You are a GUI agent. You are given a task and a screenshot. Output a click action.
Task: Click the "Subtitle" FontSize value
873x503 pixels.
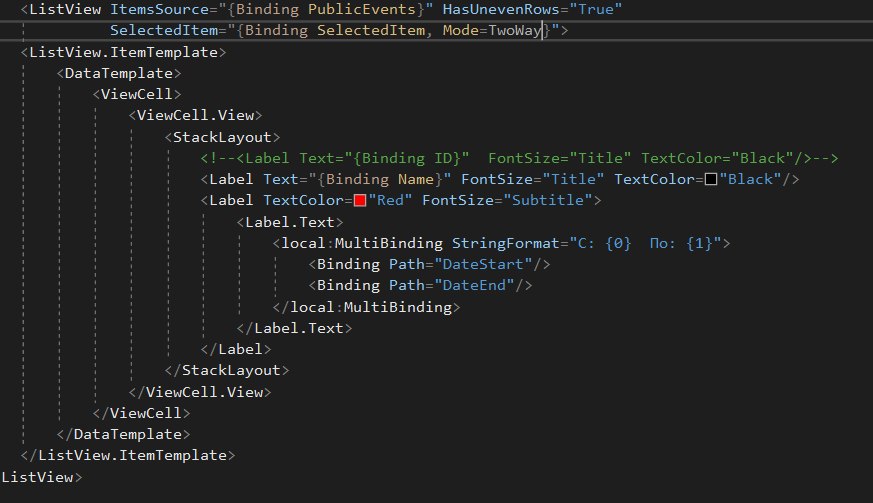[x=548, y=201]
